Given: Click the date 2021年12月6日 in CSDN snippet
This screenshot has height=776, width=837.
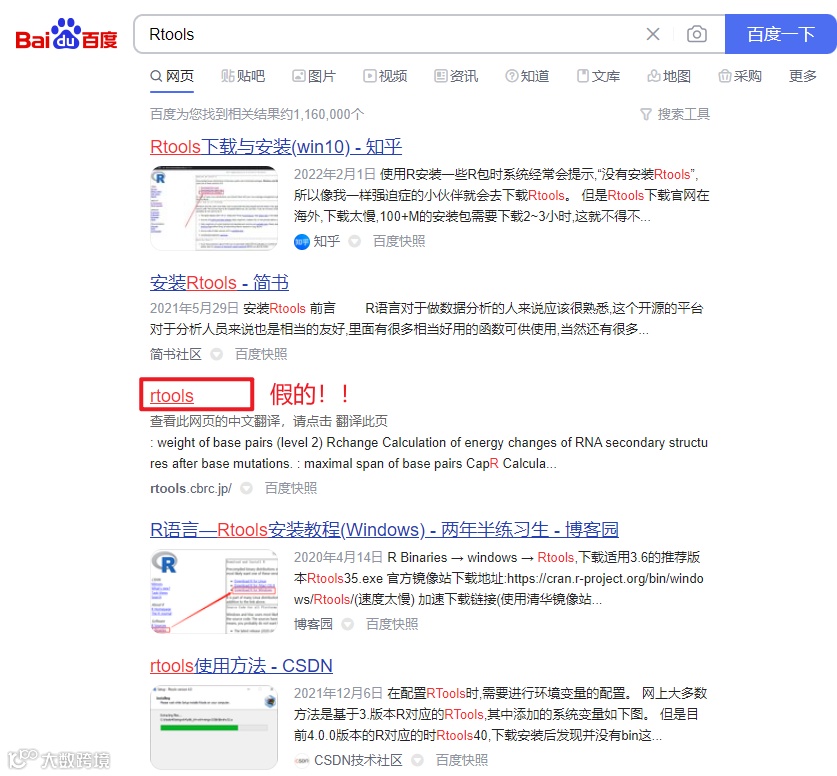Looking at the screenshot, I should tap(338, 693).
